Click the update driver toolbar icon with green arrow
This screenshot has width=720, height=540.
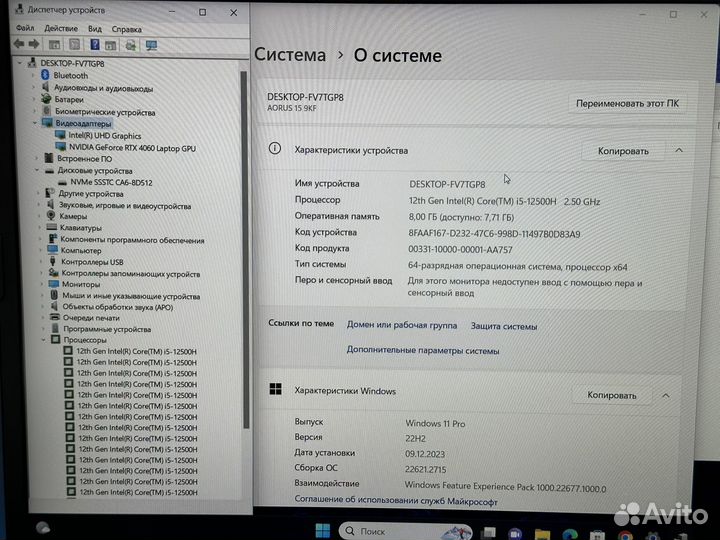coord(130,45)
